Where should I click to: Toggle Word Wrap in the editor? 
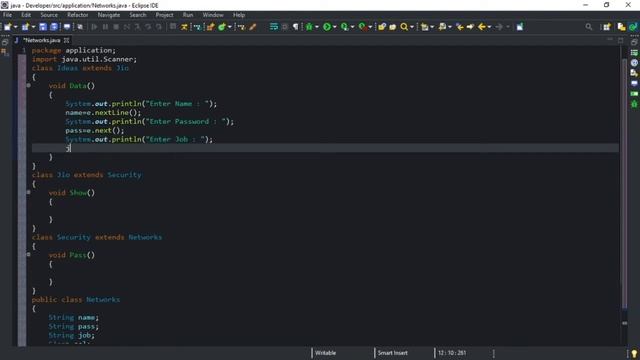click(x=274, y=27)
